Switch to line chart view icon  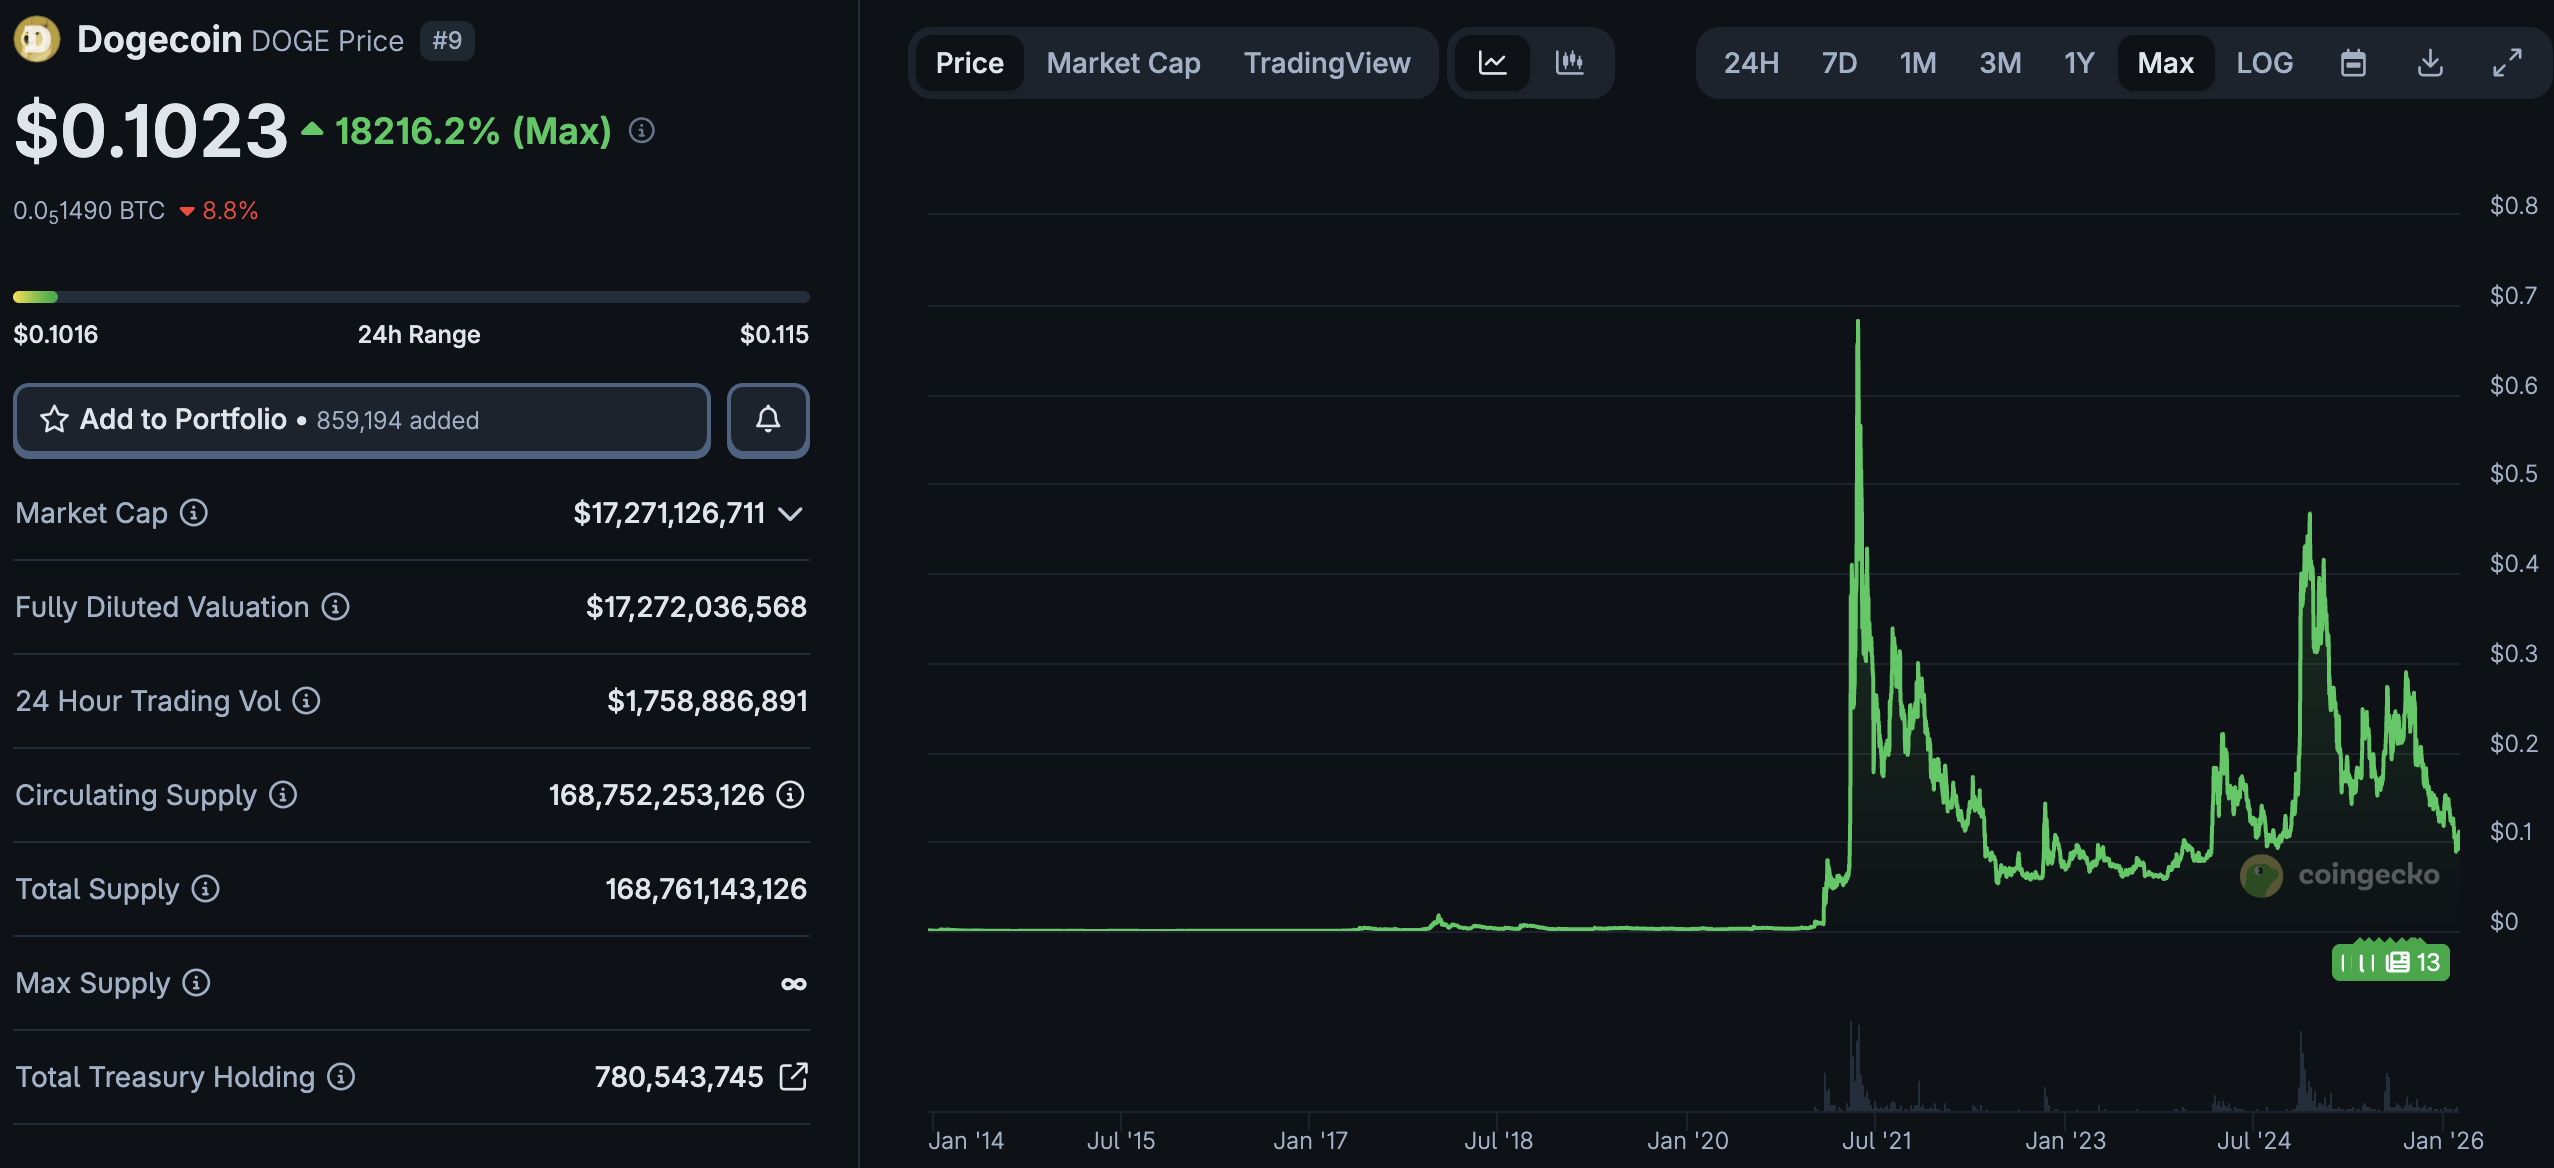1492,63
